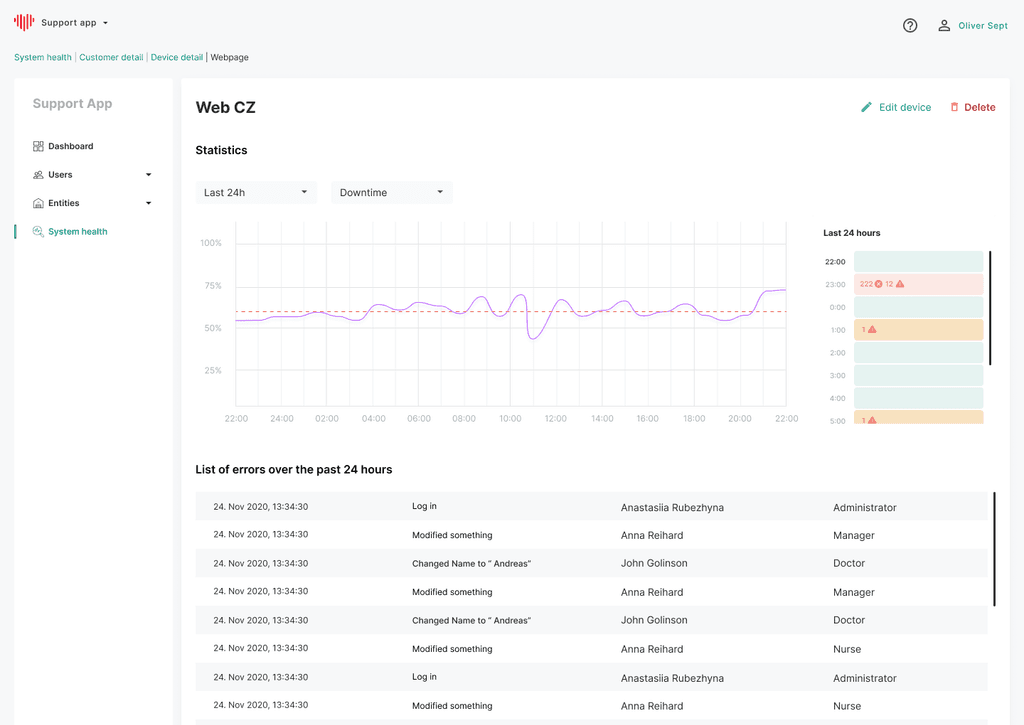Expand the Entities sidebar submenu arrow
Image resolution: width=1024 pixels, height=725 pixels.
(x=148, y=203)
